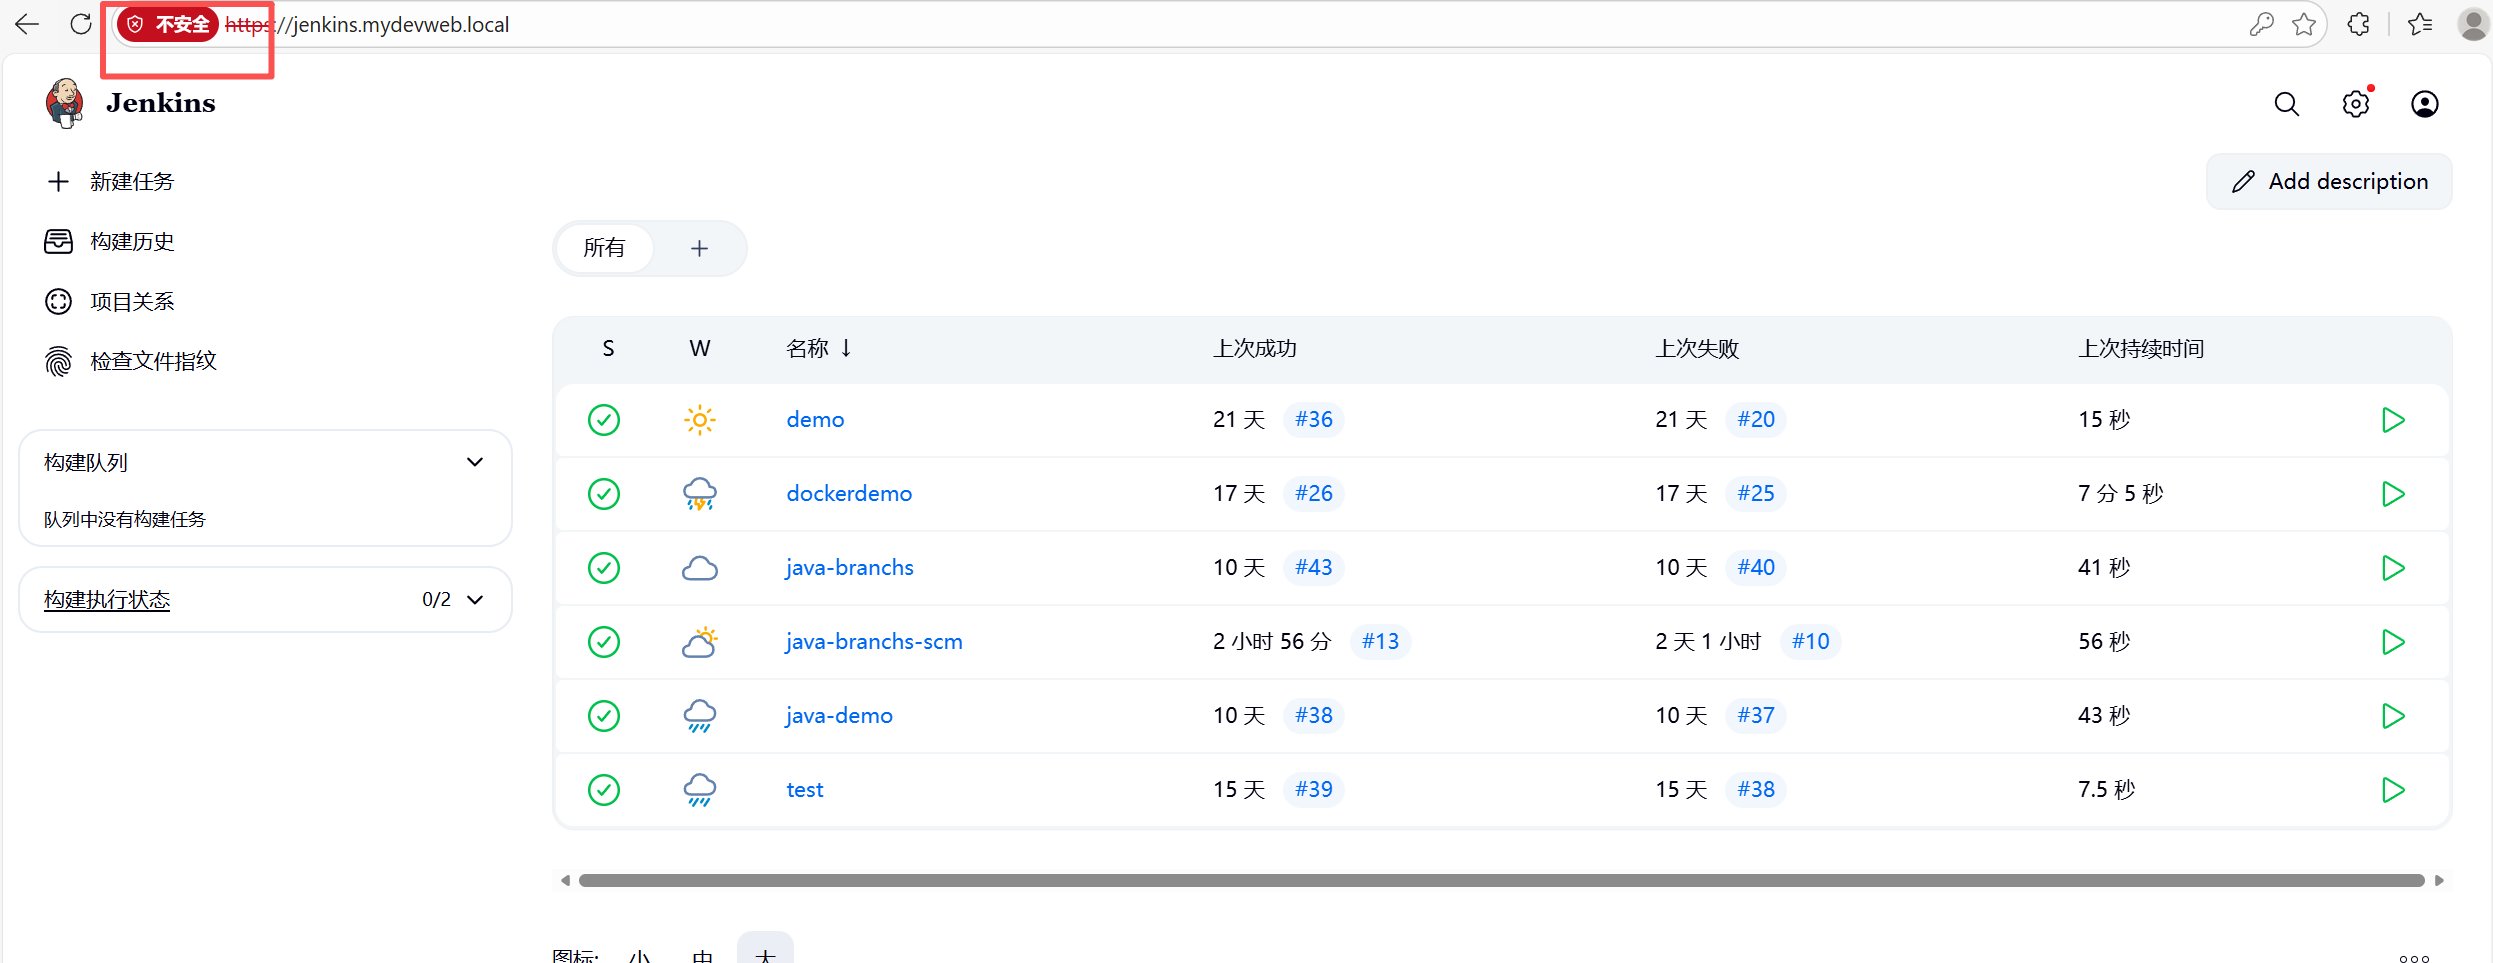Image resolution: width=2493 pixels, height=963 pixels.
Task: Click the Add description button
Action: 2328,182
